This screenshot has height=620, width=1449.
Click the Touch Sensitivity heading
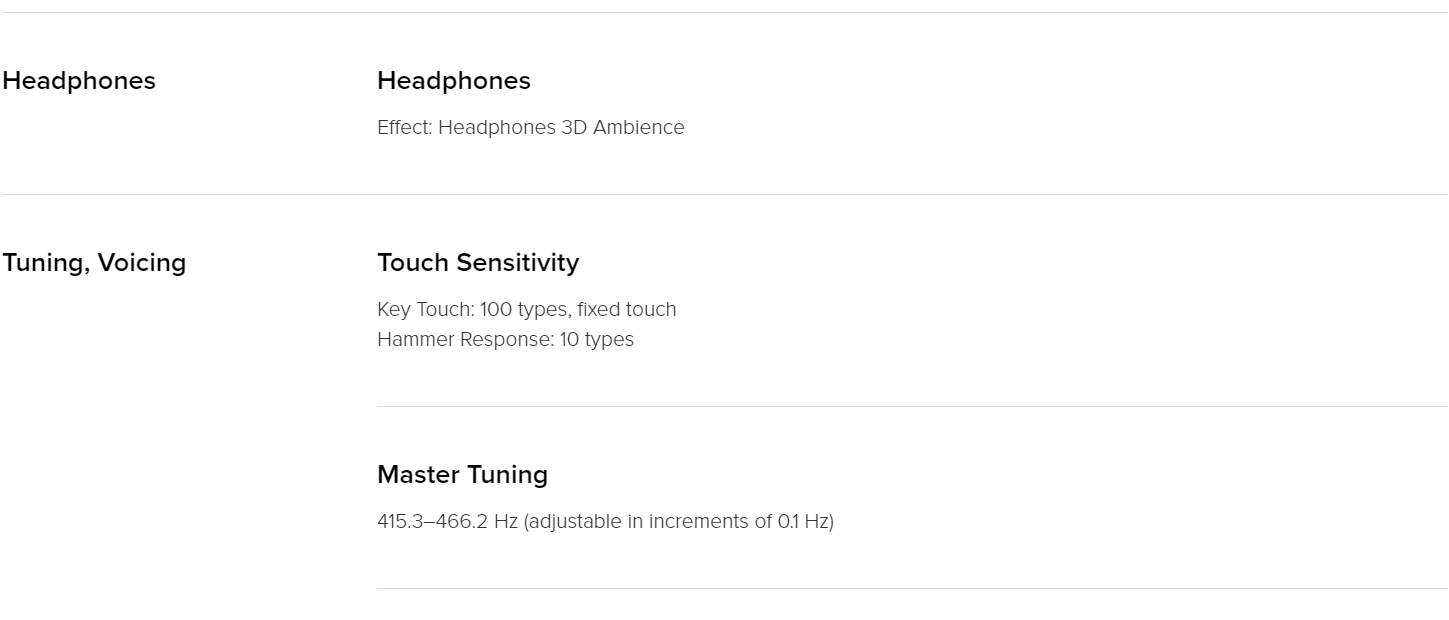tap(478, 263)
